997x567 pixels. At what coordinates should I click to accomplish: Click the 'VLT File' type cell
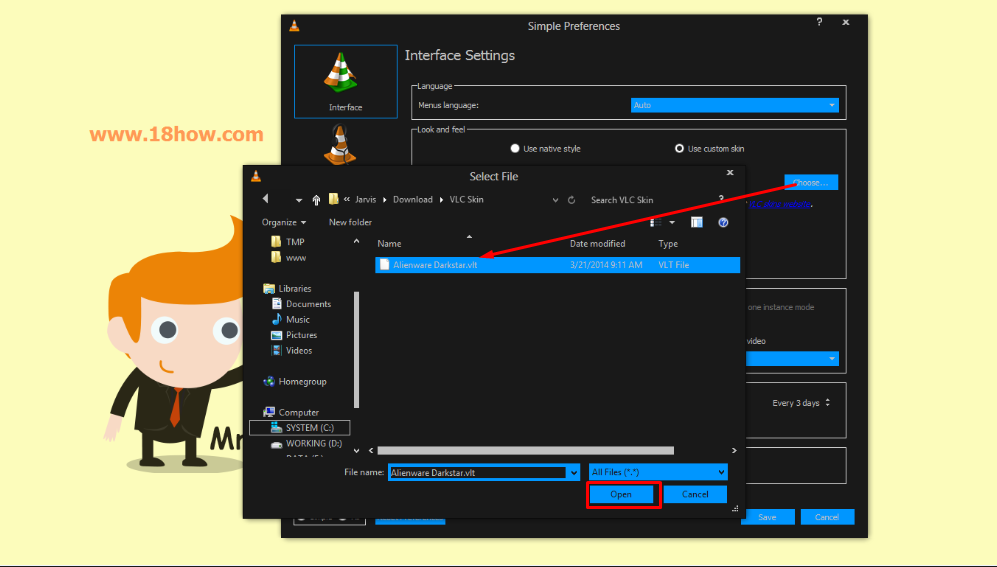click(673, 264)
